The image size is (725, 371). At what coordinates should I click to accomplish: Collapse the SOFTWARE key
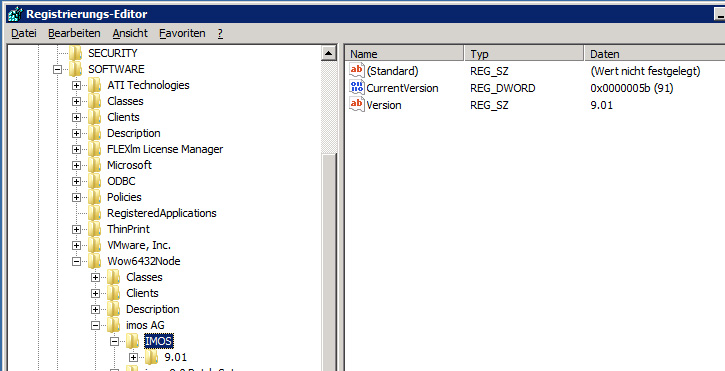point(57,69)
